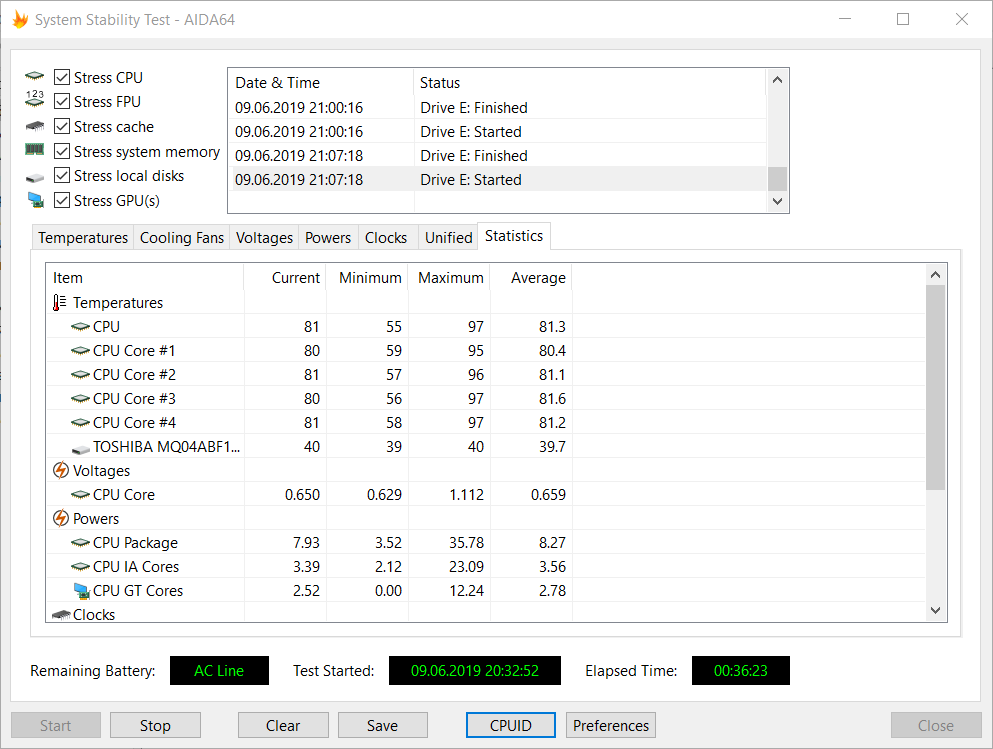Image resolution: width=993 pixels, height=749 pixels.
Task: Click the chip icon beside CPU Core #4
Action: click(80, 422)
